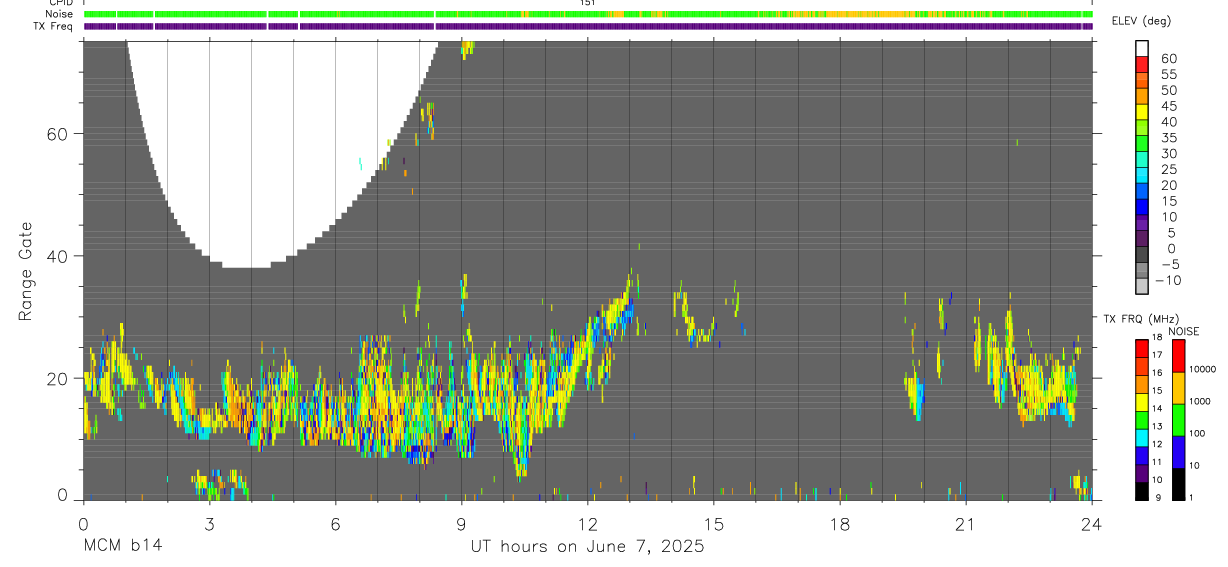Click the "NOISE" colorbar title on the right
The height and width of the screenshot is (567, 1228).
pyautogui.click(x=1183, y=331)
